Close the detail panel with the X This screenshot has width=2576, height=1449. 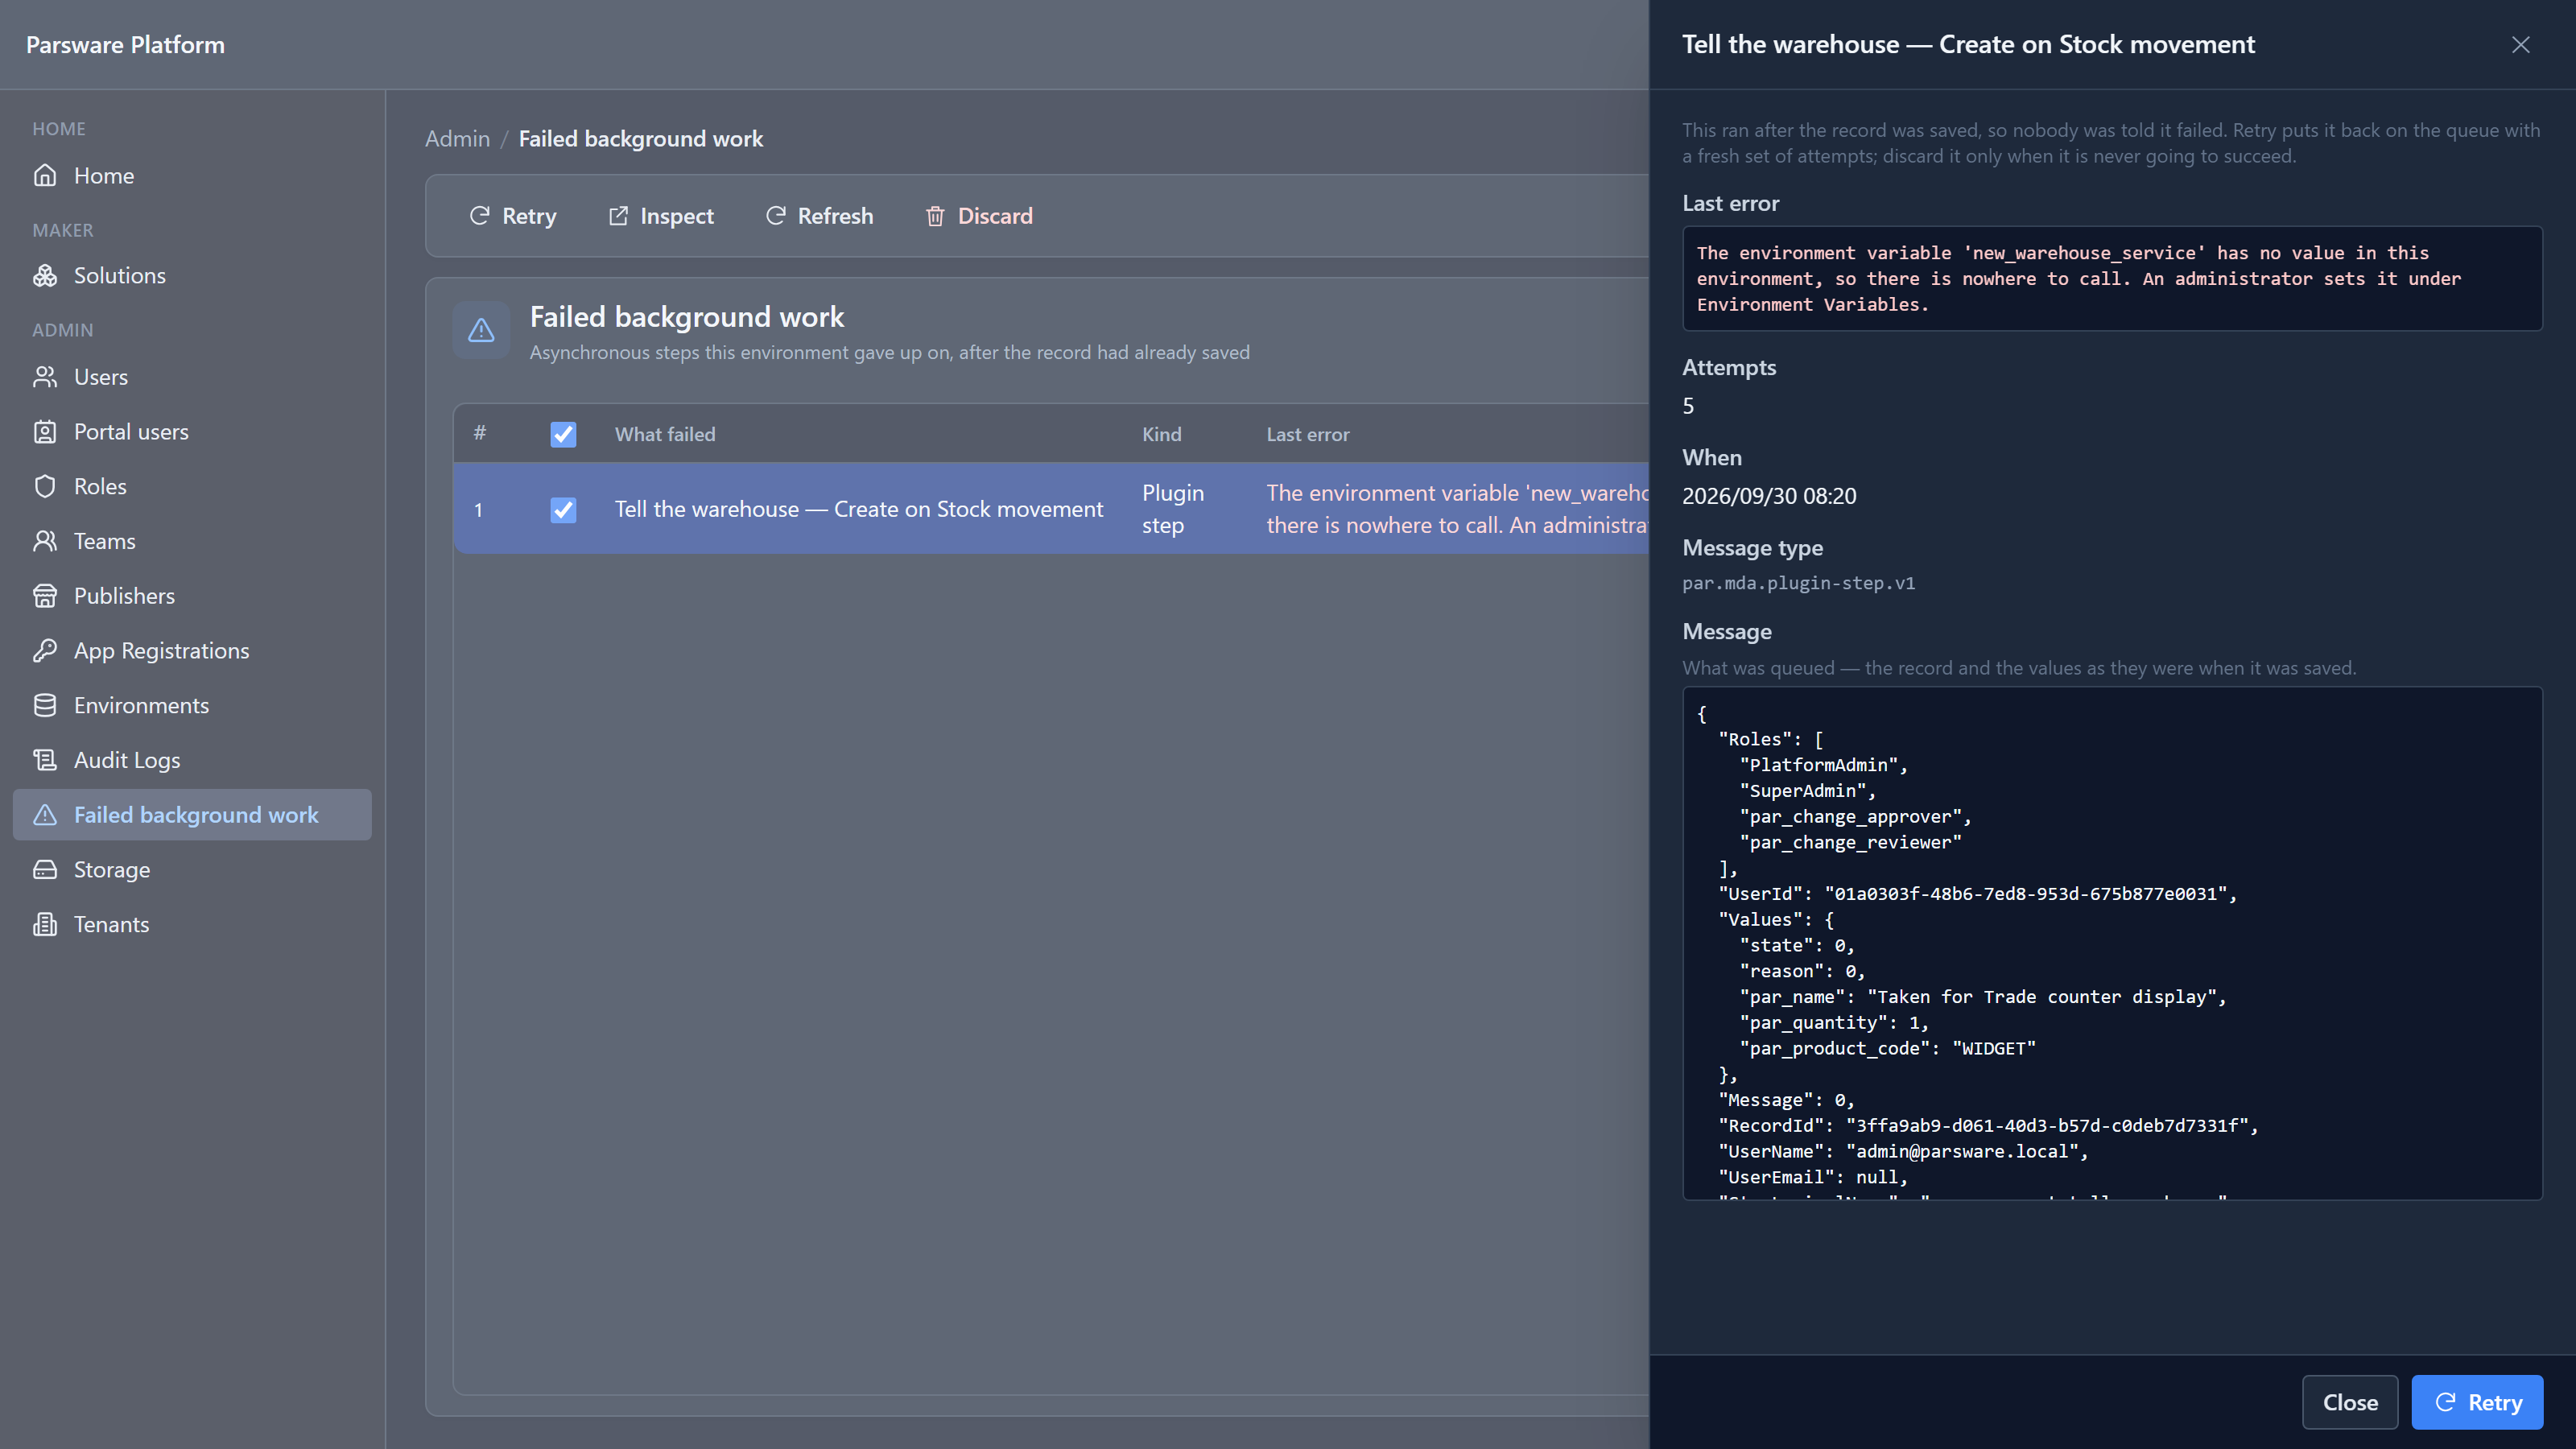tap(2520, 45)
